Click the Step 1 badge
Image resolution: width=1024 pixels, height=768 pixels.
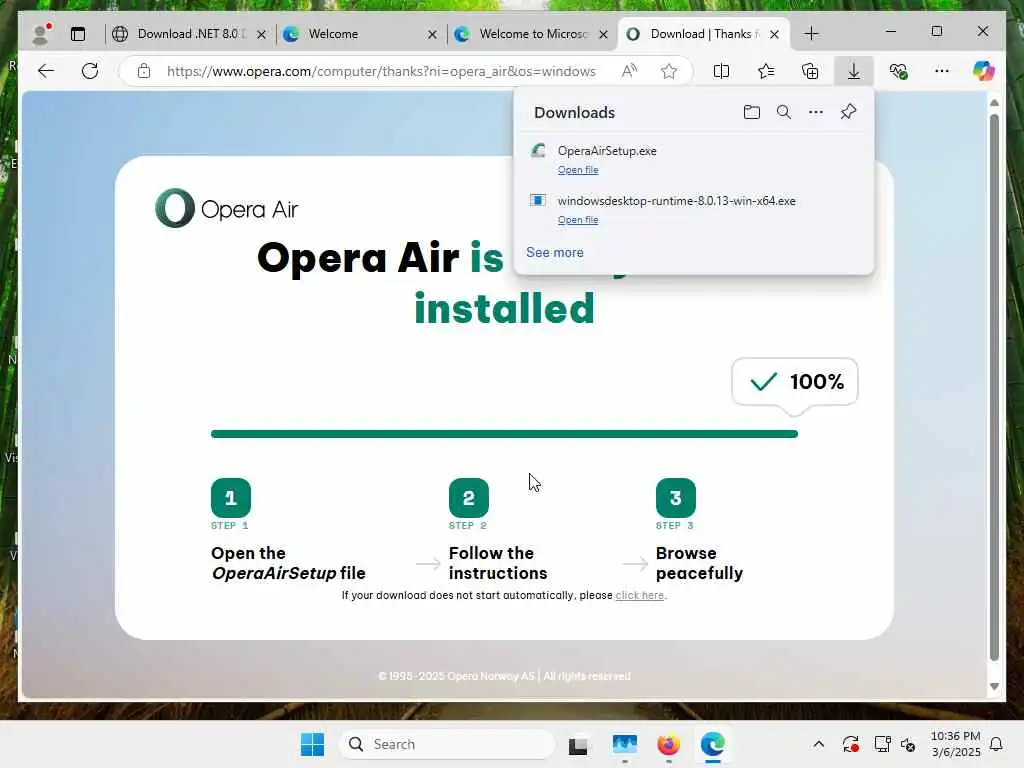point(231,498)
